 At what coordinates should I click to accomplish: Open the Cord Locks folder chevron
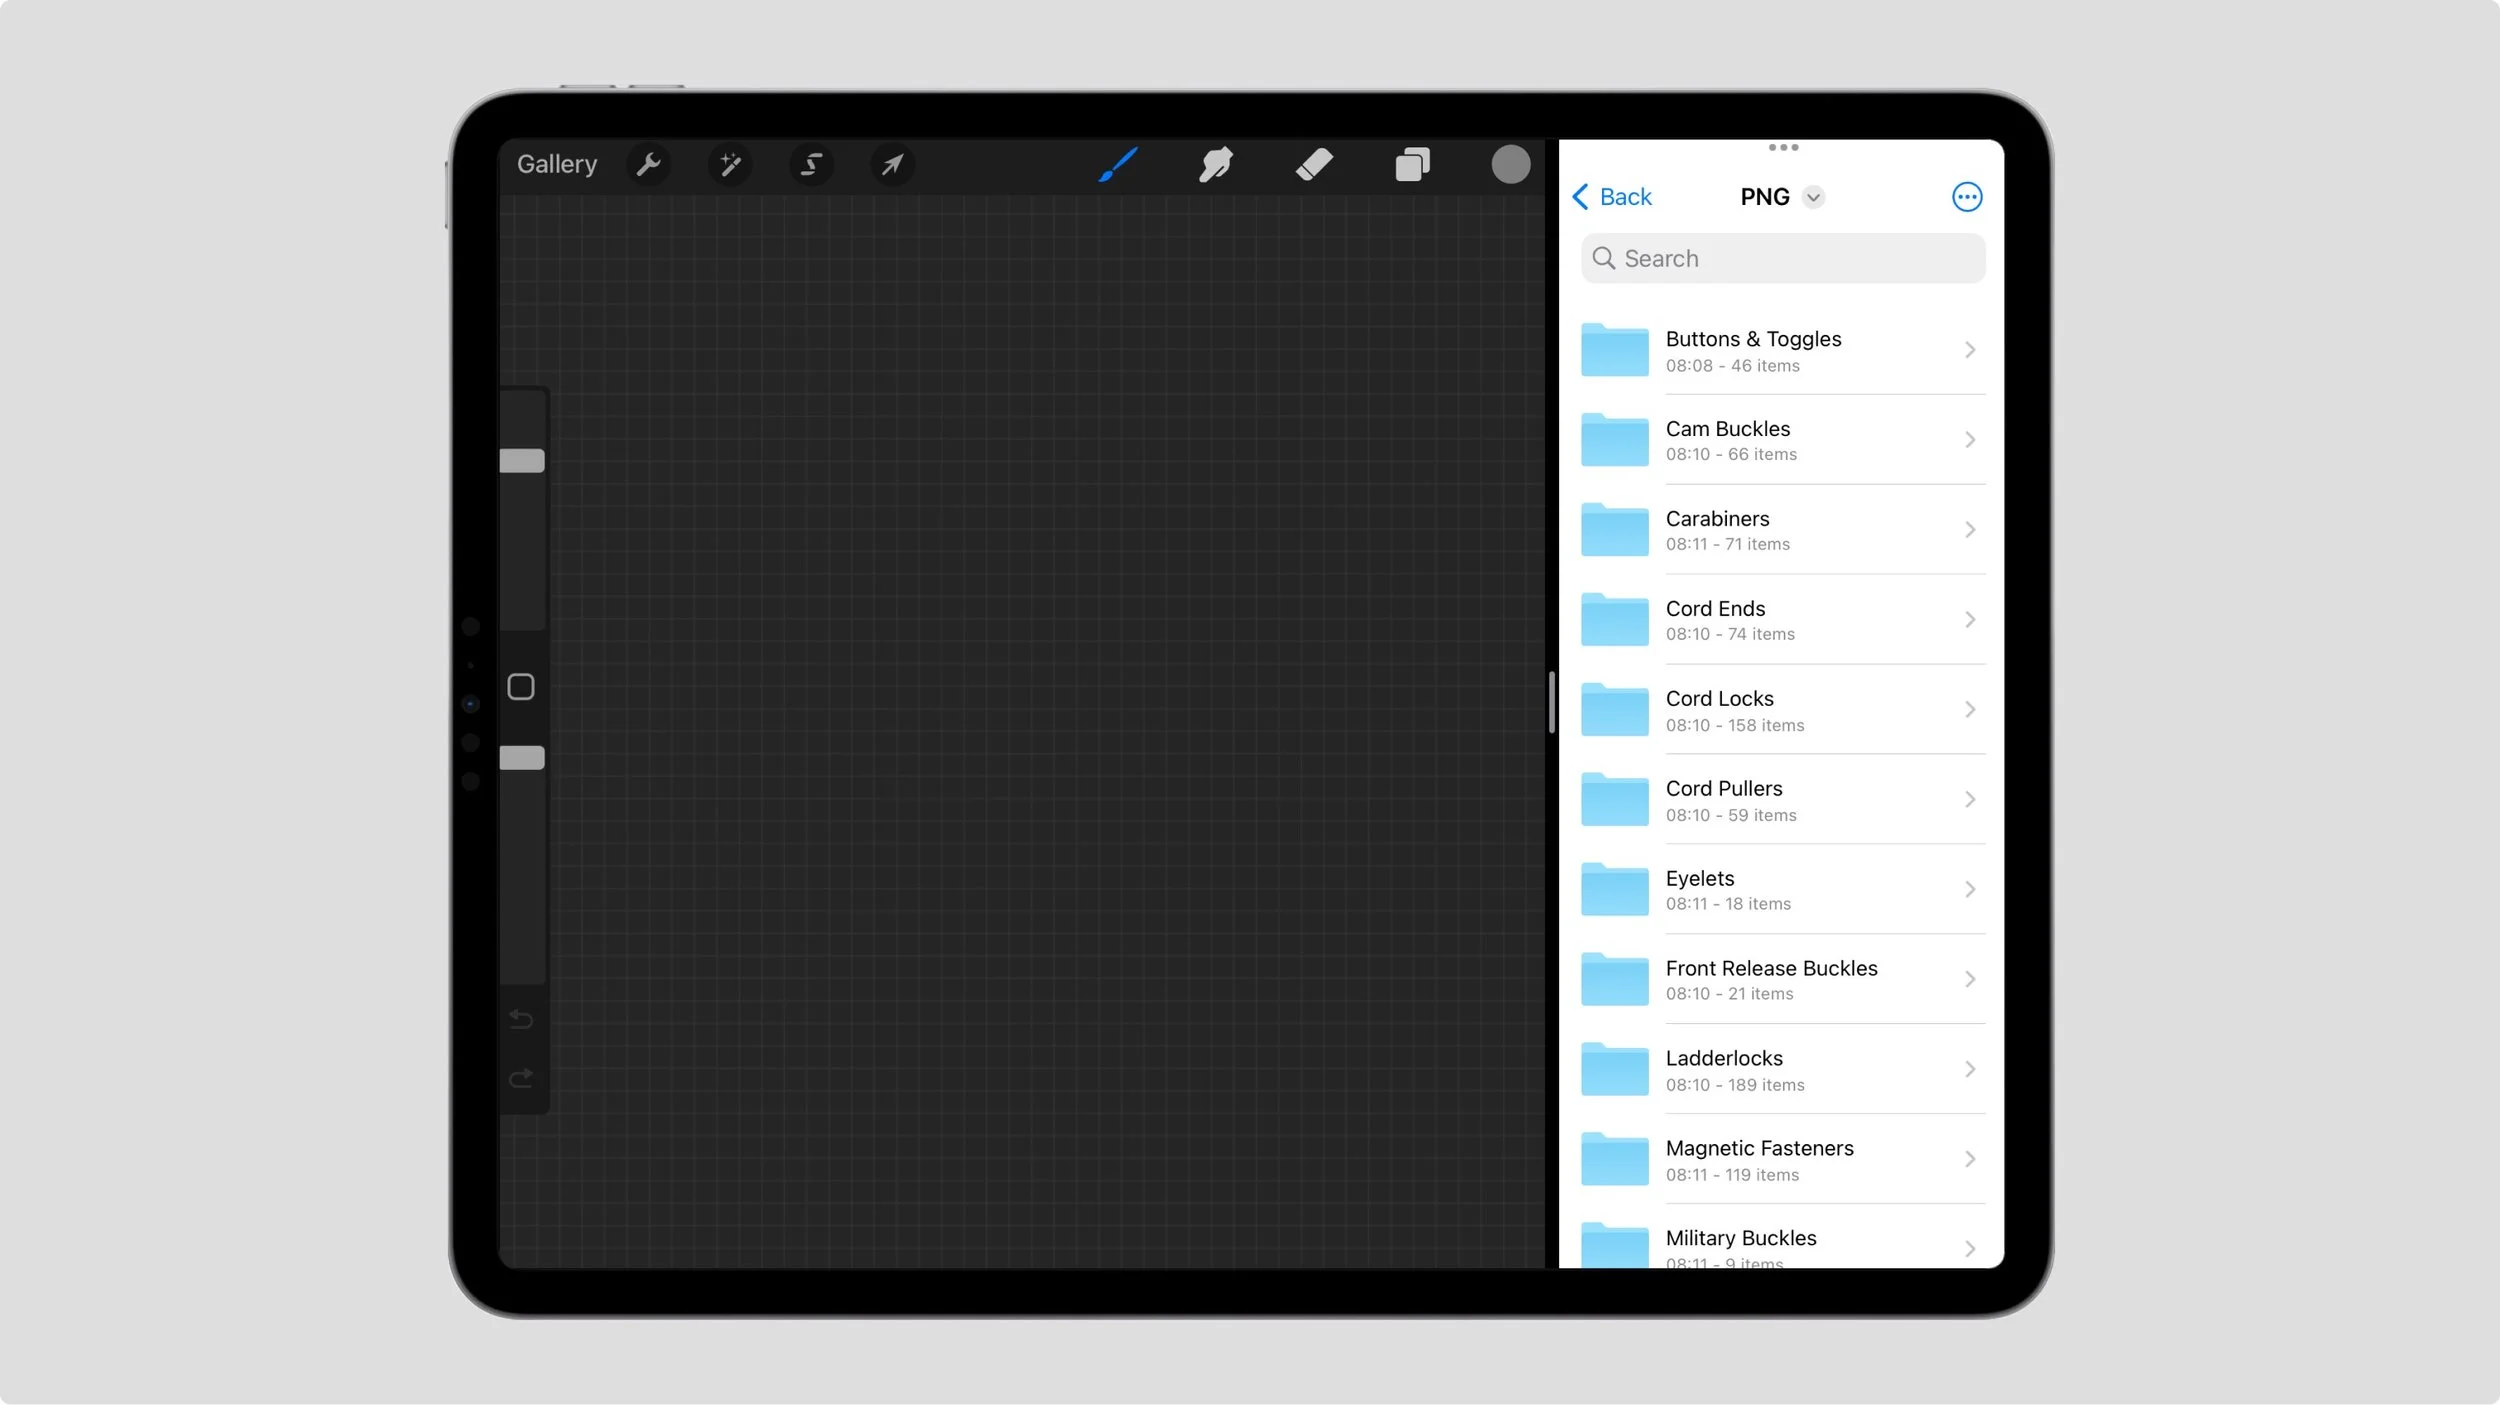(1969, 710)
